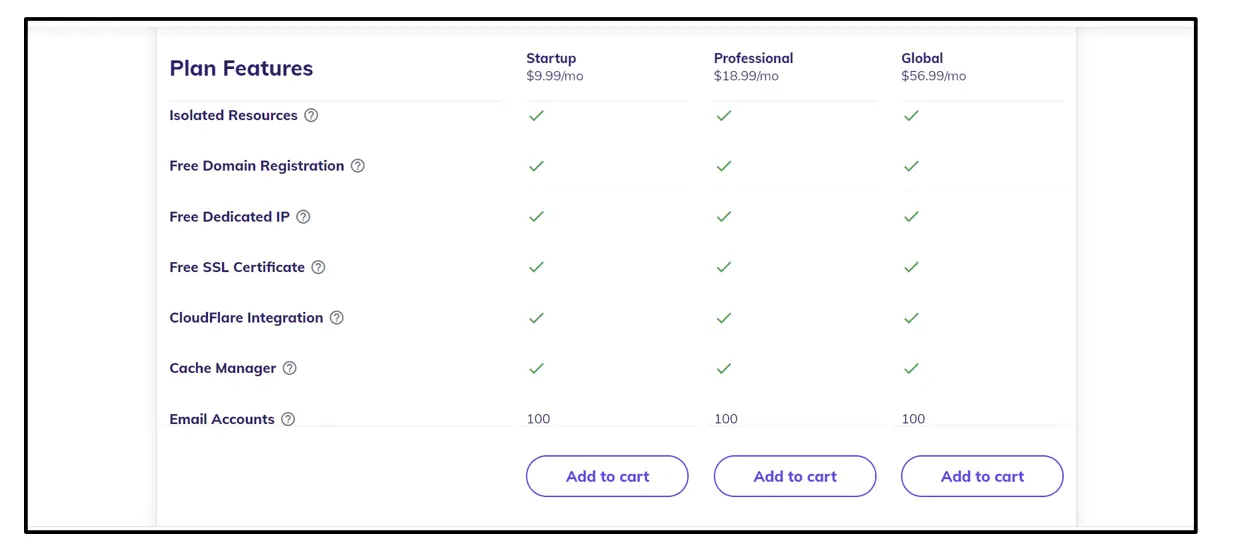
Task: Click the question mark beside Free SSL Certificate
Action: [x=318, y=267]
